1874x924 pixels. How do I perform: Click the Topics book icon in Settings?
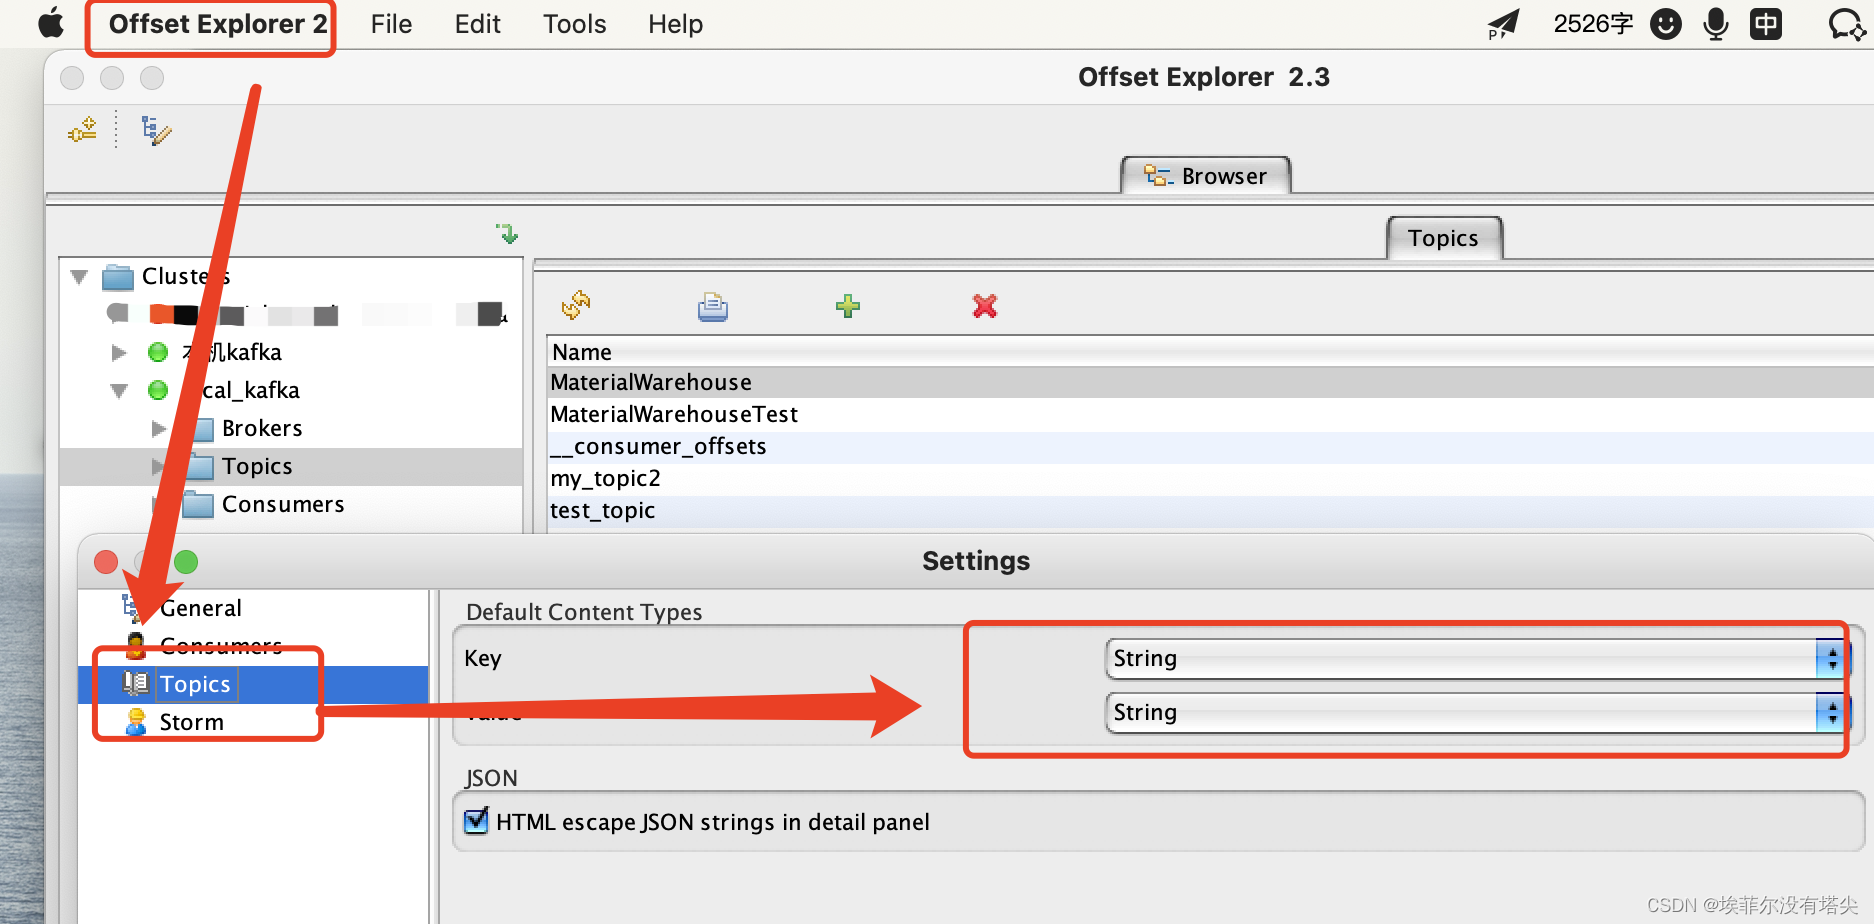[x=136, y=684]
